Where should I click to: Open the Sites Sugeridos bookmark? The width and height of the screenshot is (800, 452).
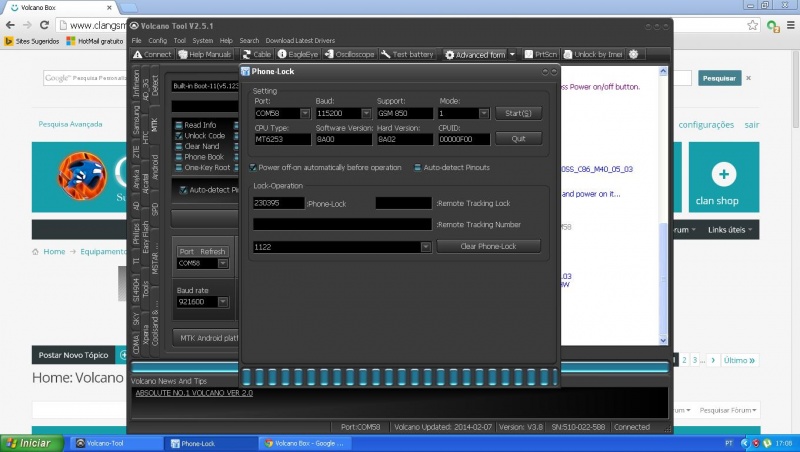coord(32,41)
